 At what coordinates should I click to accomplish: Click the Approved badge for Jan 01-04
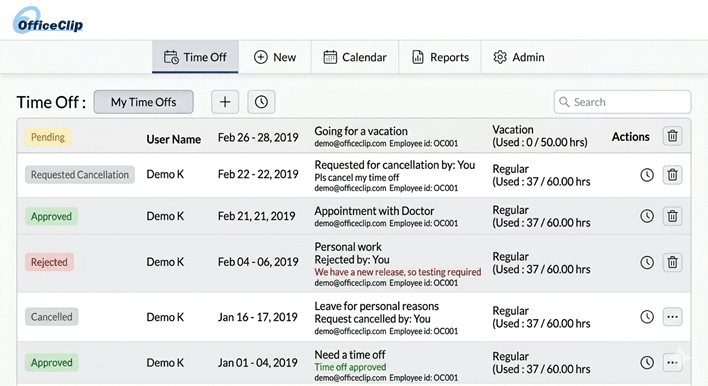click(51, 363)
